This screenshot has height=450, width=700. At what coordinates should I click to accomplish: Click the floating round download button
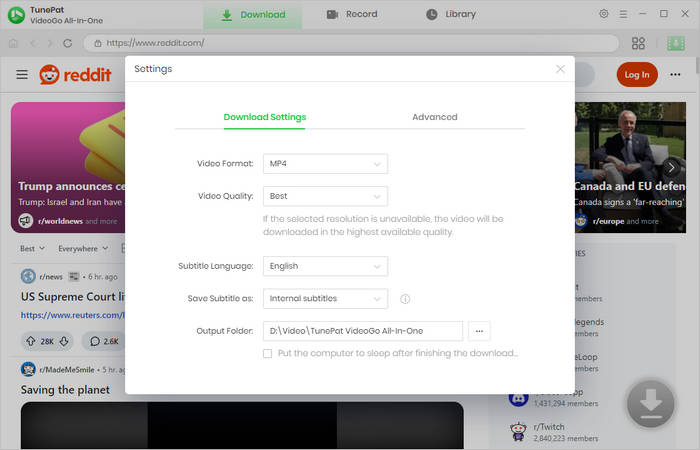(650, 404)
